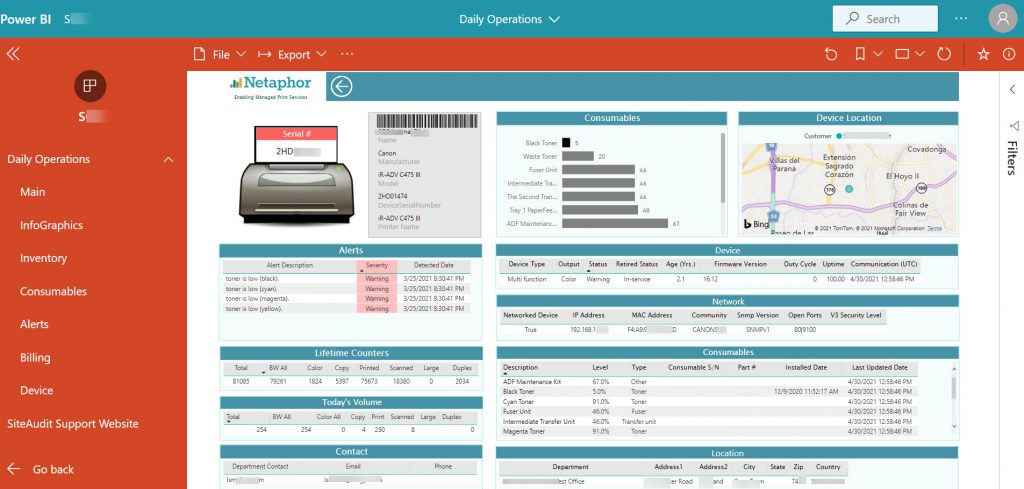Click lifetime Total value 81085
The width and height of the screenshot is (1024, 489).
240,381
